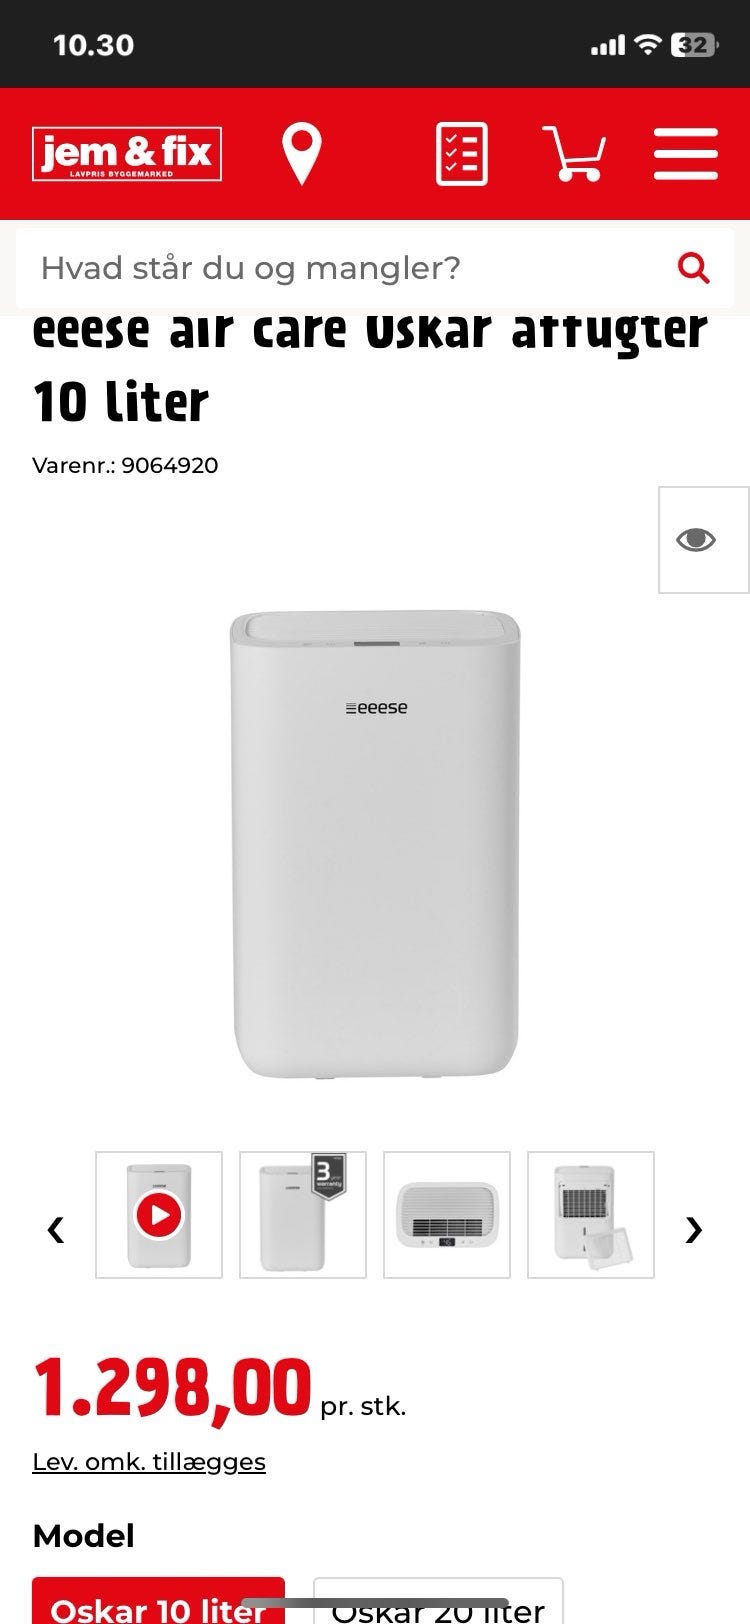Open the hamburger menu

tap(686, 154)
